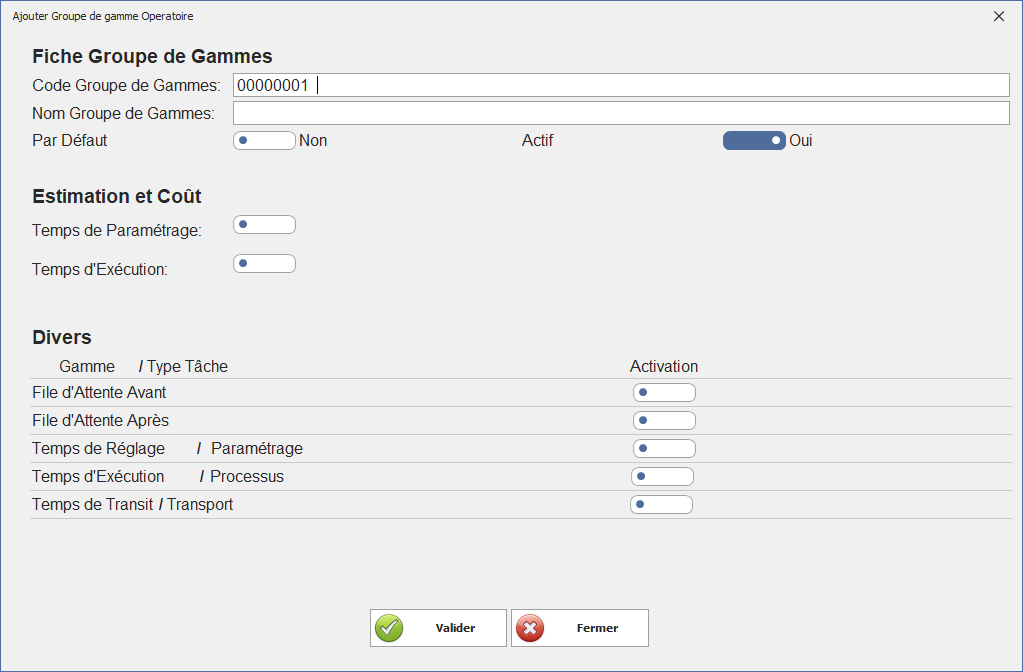Focus the Code Groupe de Gammes field
Screen dimensions: 1023x672
pos(620,85)
